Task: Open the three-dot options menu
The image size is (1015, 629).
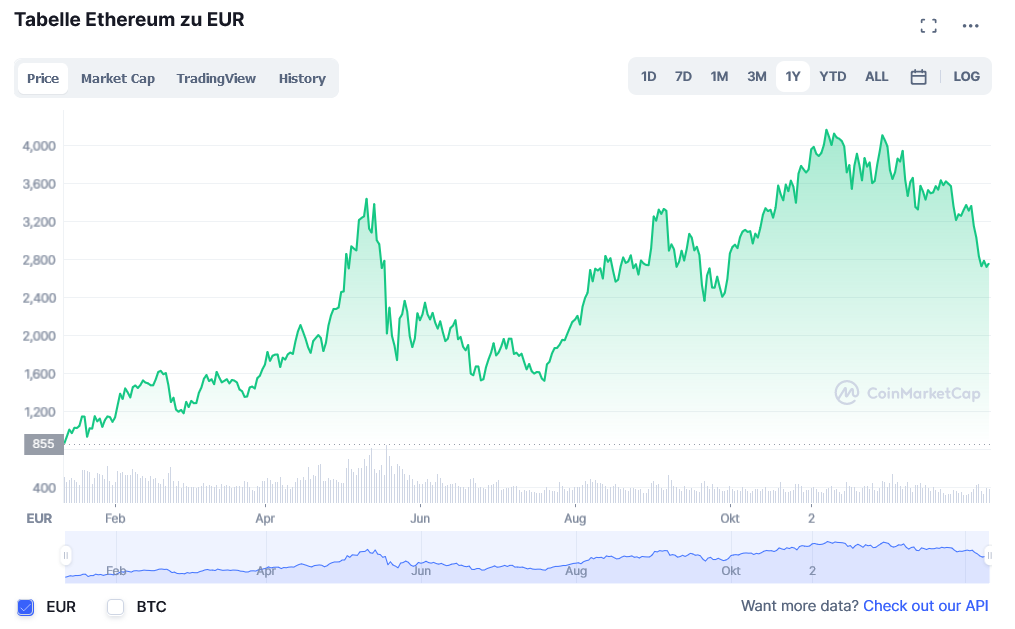Action: (x=970, y=26)
